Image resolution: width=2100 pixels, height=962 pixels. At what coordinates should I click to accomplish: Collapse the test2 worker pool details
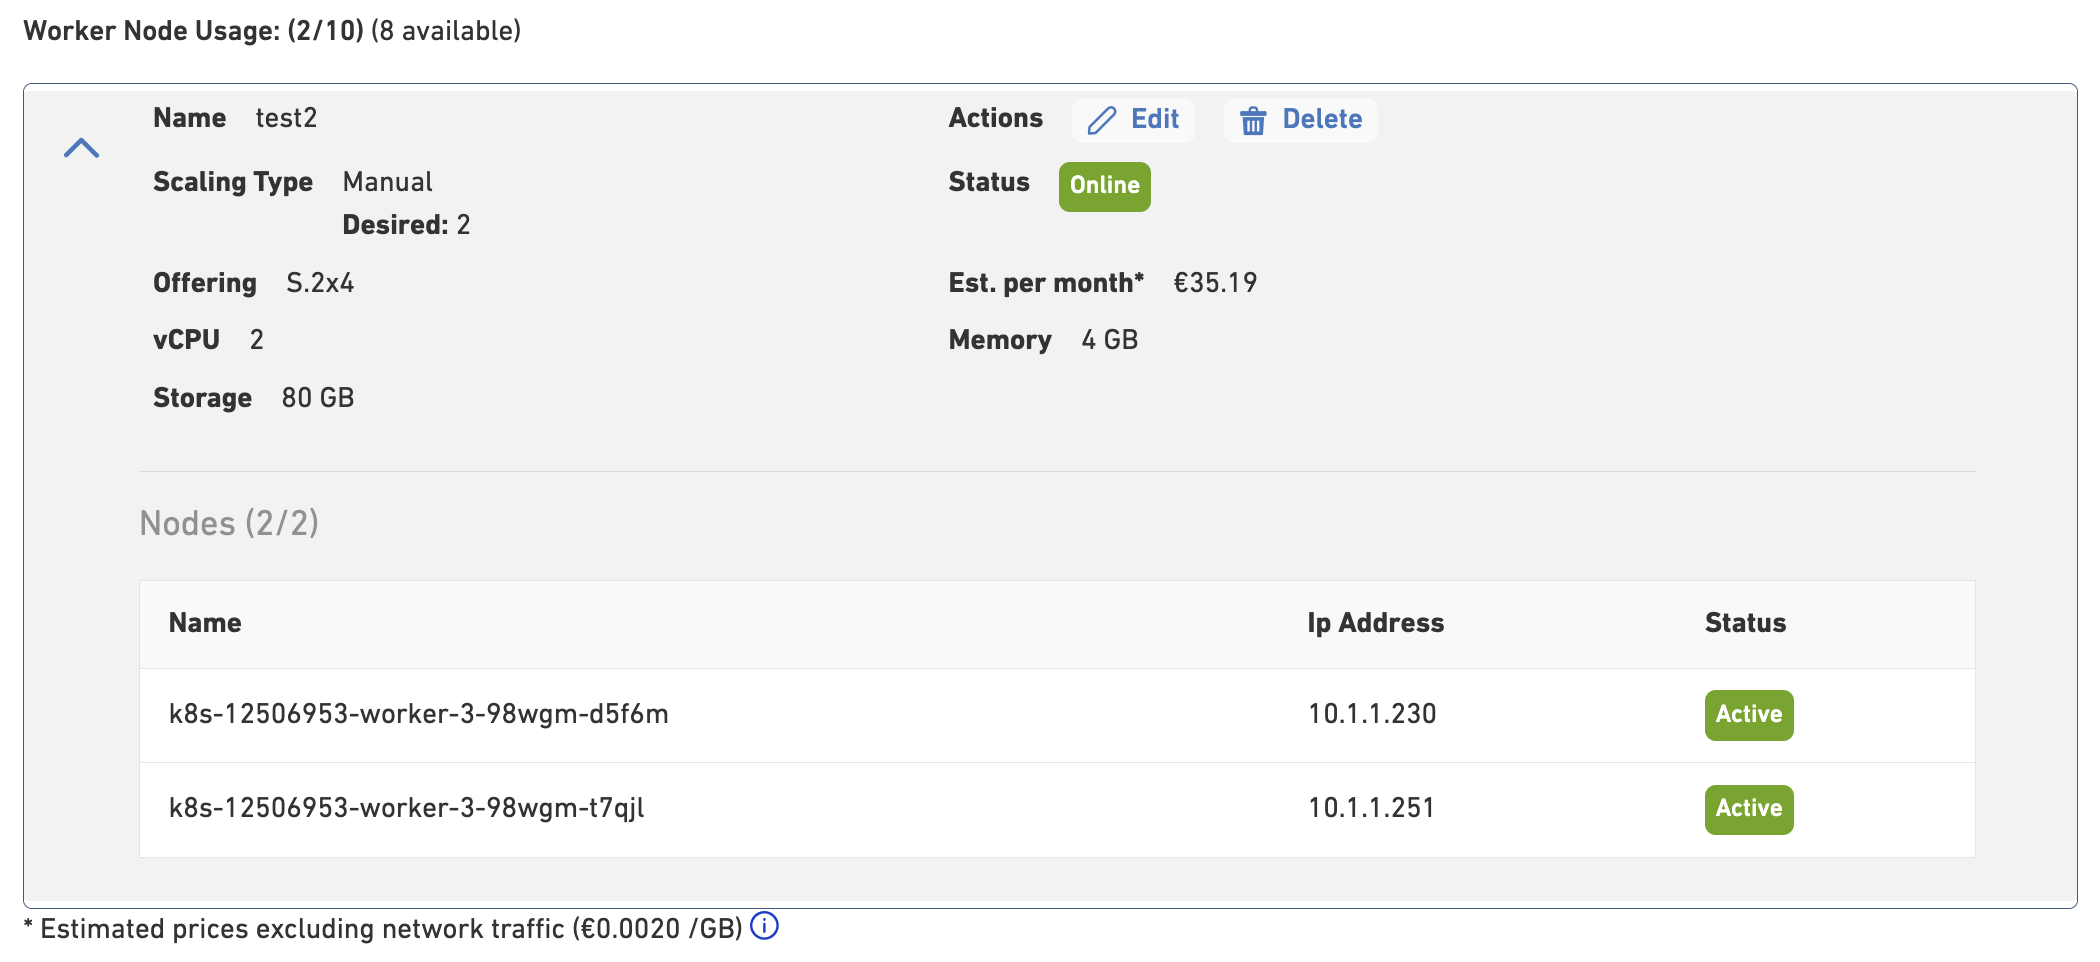coord(81,148)
